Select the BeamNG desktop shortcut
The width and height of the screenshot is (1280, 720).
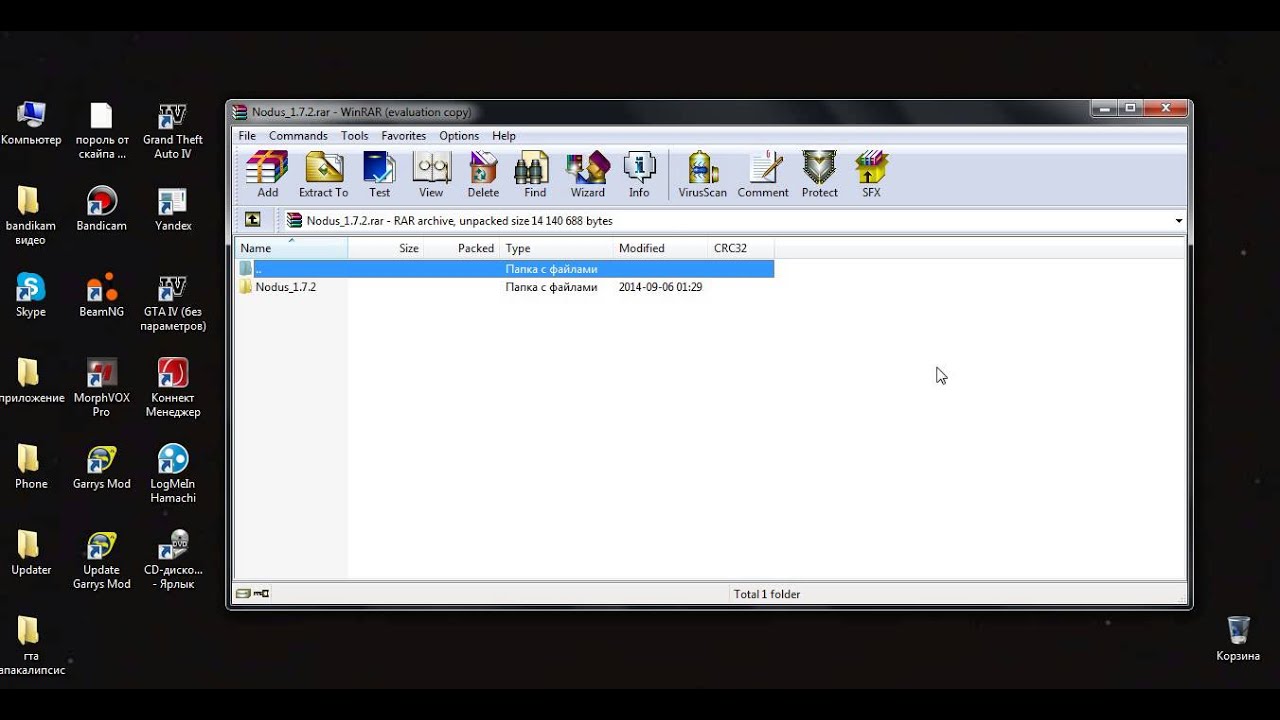coord(101,294)
